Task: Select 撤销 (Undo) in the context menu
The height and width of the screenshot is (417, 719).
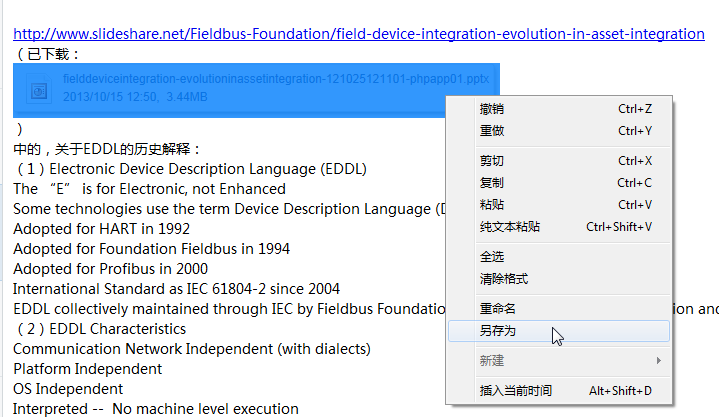Action: (492, 109)
